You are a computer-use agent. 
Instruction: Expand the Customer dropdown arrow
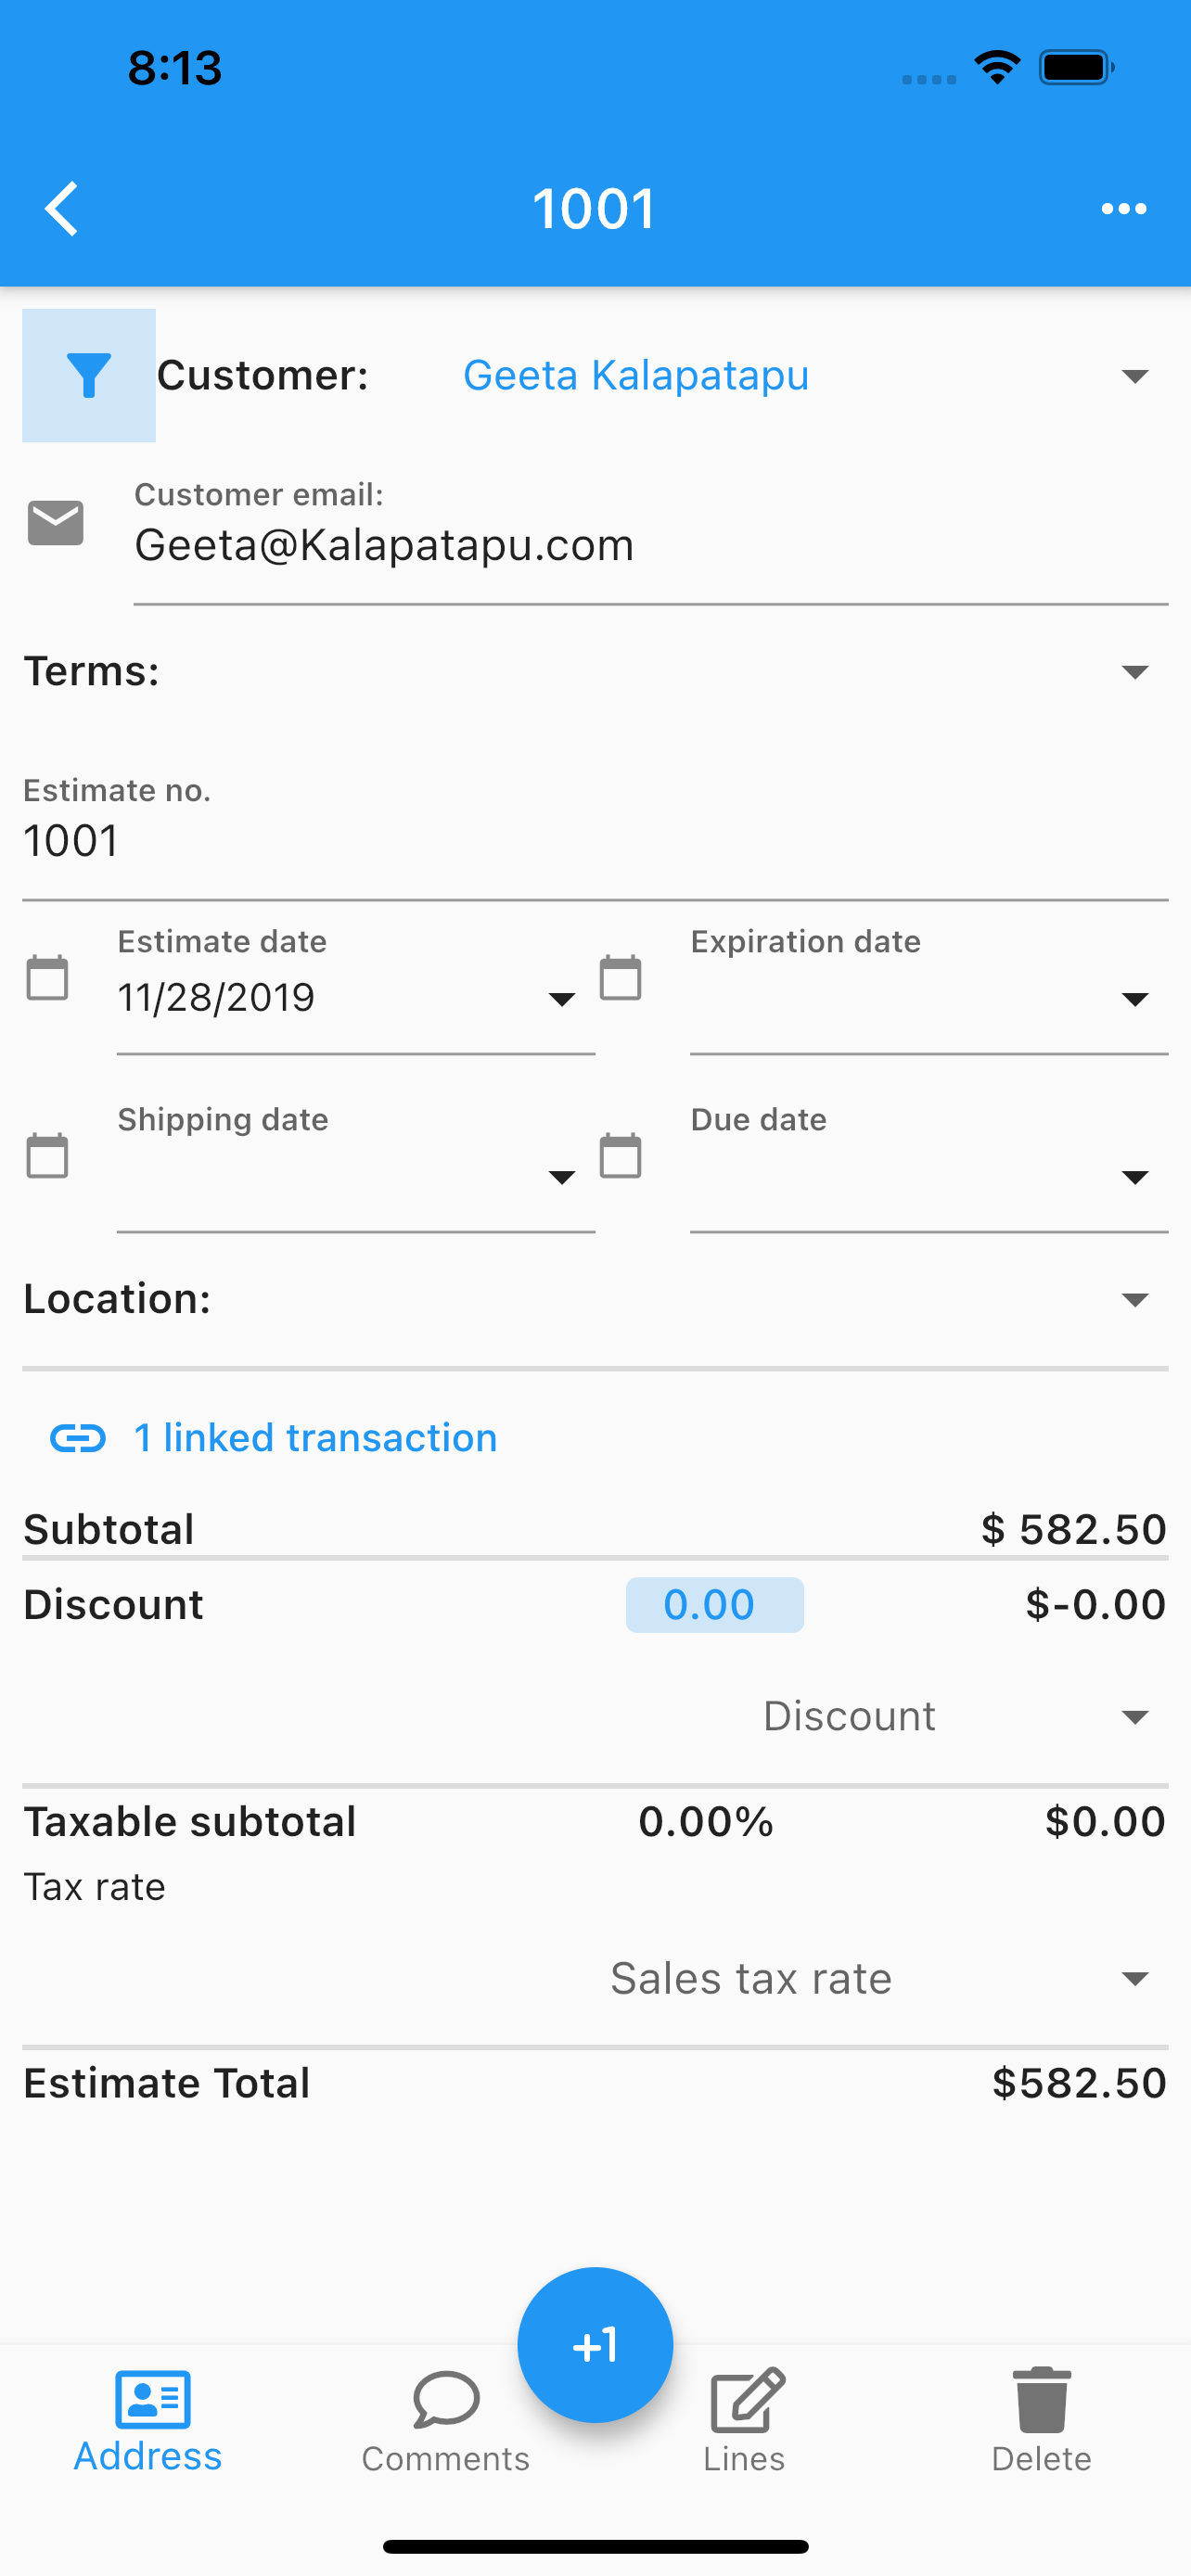[x=1134, y=376]
